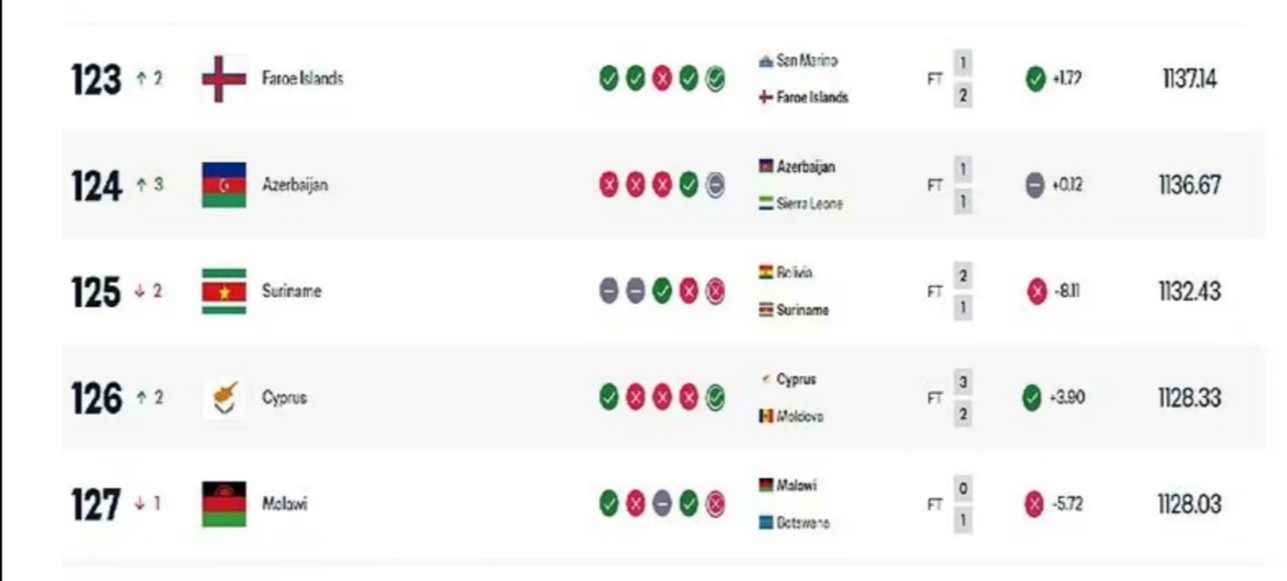Viewport: 1287px width, 581px height.
Task: Click the 1137.14 points value
Action: click(1189, 79)
